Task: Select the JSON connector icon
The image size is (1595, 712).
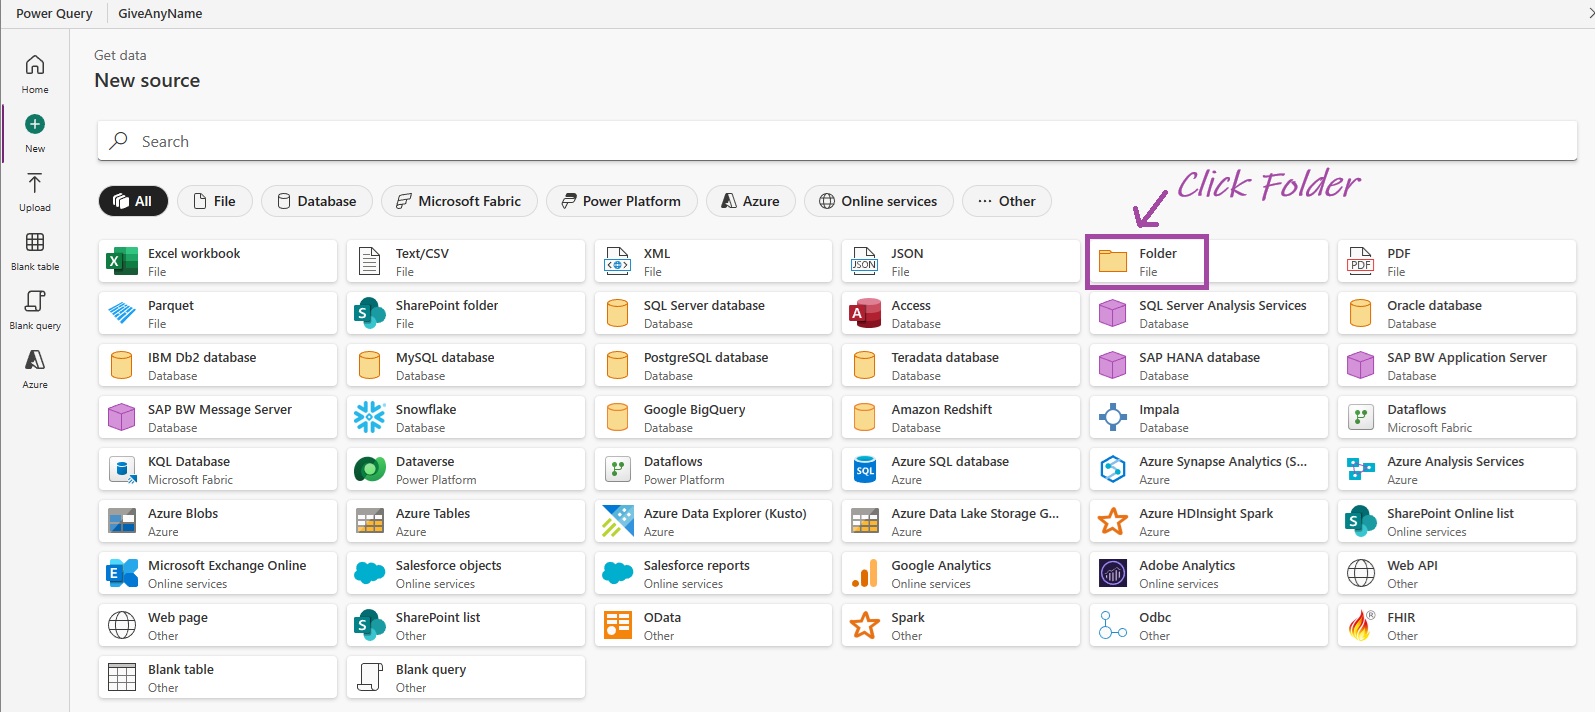Action: [865, 262]
